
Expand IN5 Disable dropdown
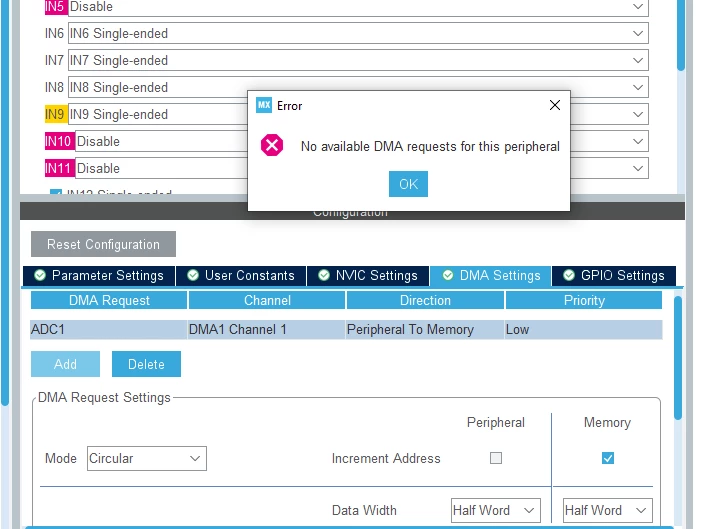(358, 7)
